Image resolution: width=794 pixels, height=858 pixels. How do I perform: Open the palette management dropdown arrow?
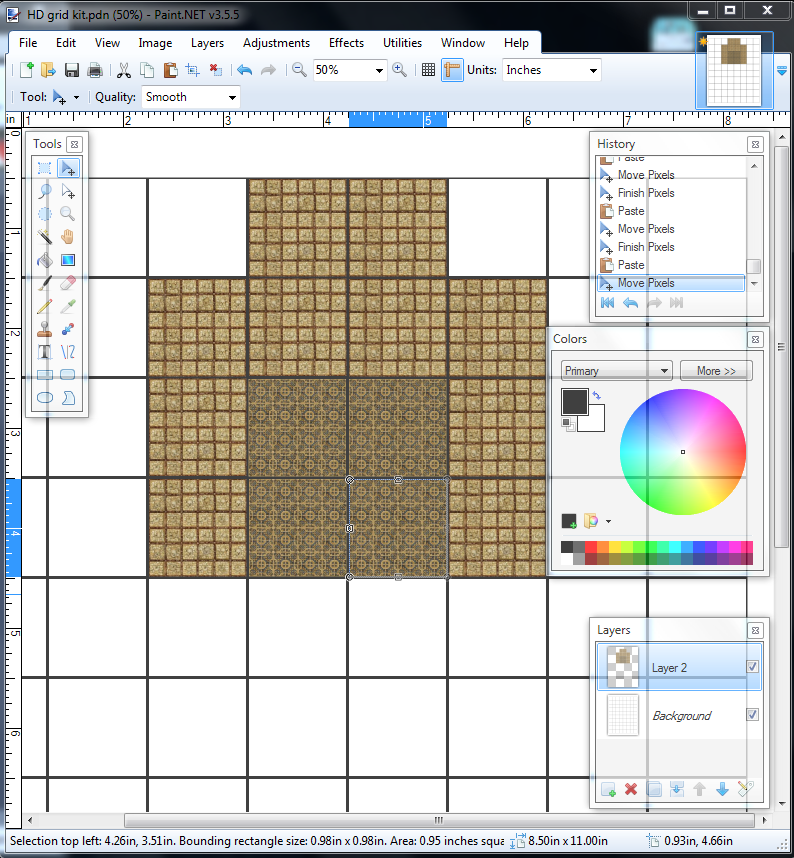[608, 521]
